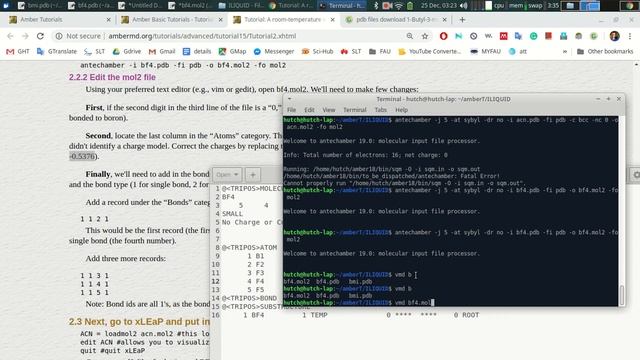This screenshot has width=640, height=360.
Task: Click the red Opera extension icon
Action: point(443,36)
